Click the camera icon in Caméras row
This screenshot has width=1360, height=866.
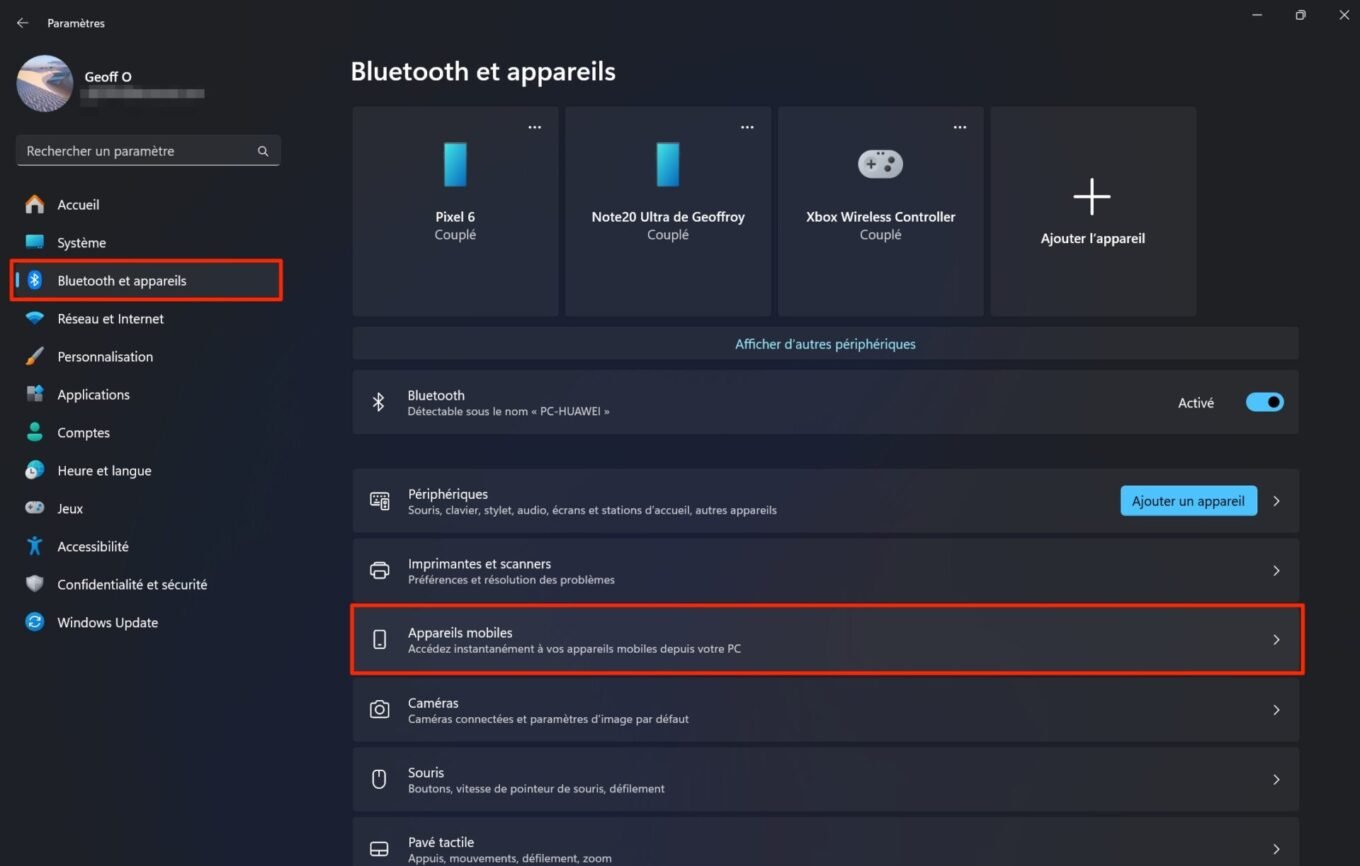coord(380,710)
